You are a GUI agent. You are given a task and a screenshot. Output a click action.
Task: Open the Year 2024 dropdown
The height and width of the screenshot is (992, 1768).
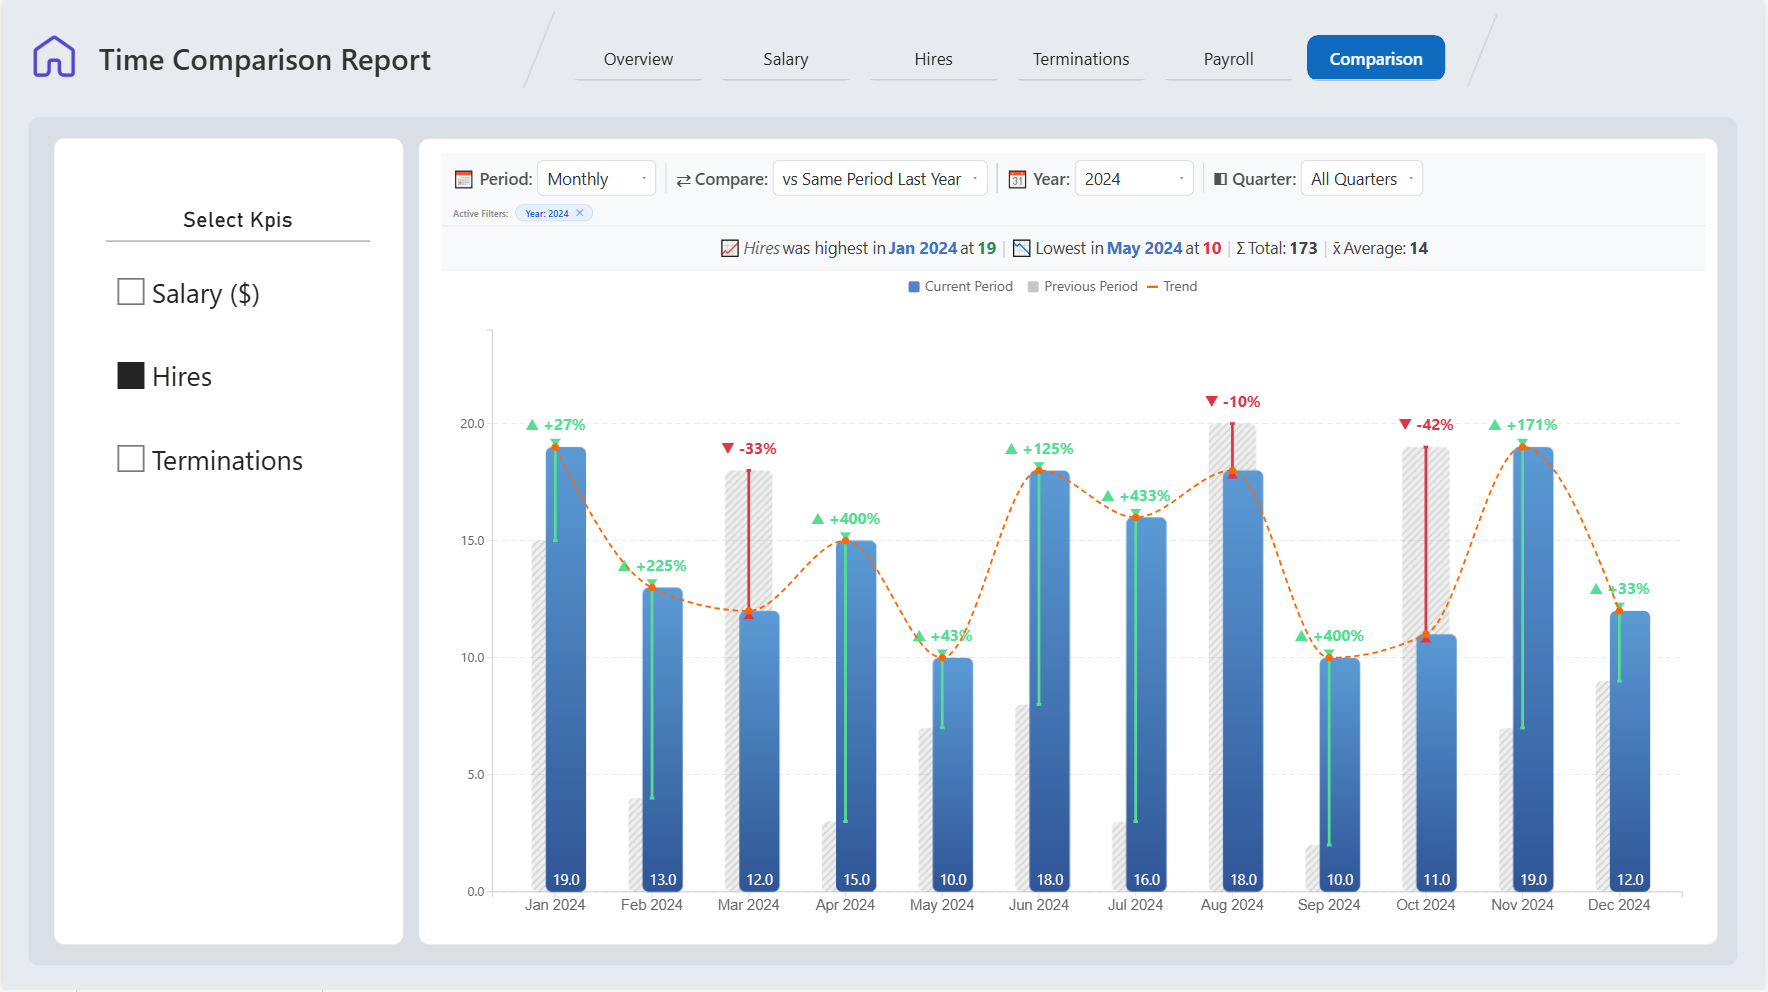coord(1133,179)
